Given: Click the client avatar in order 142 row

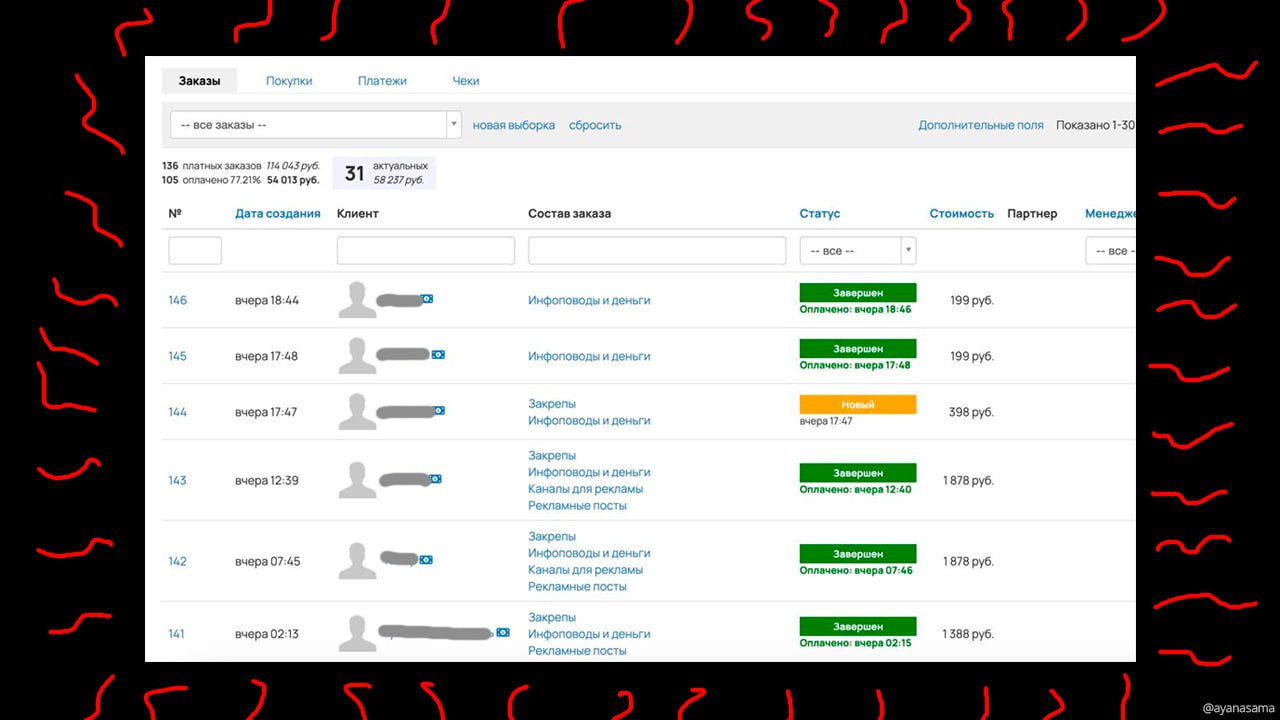Looking at the screenshot, I should coord(357,561).
